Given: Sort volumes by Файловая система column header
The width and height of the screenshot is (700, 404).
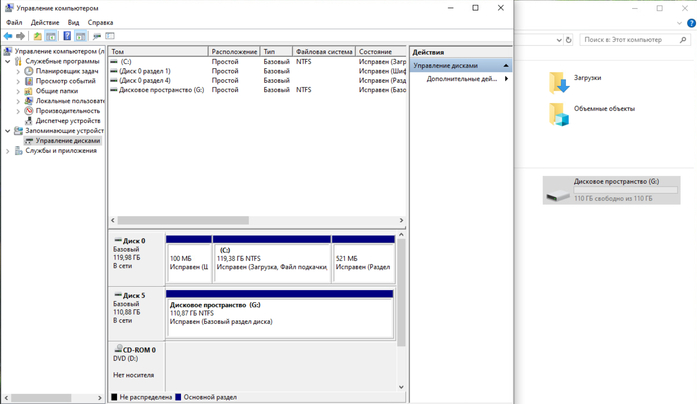Looking at the screenshot, I should click(323, 51).
